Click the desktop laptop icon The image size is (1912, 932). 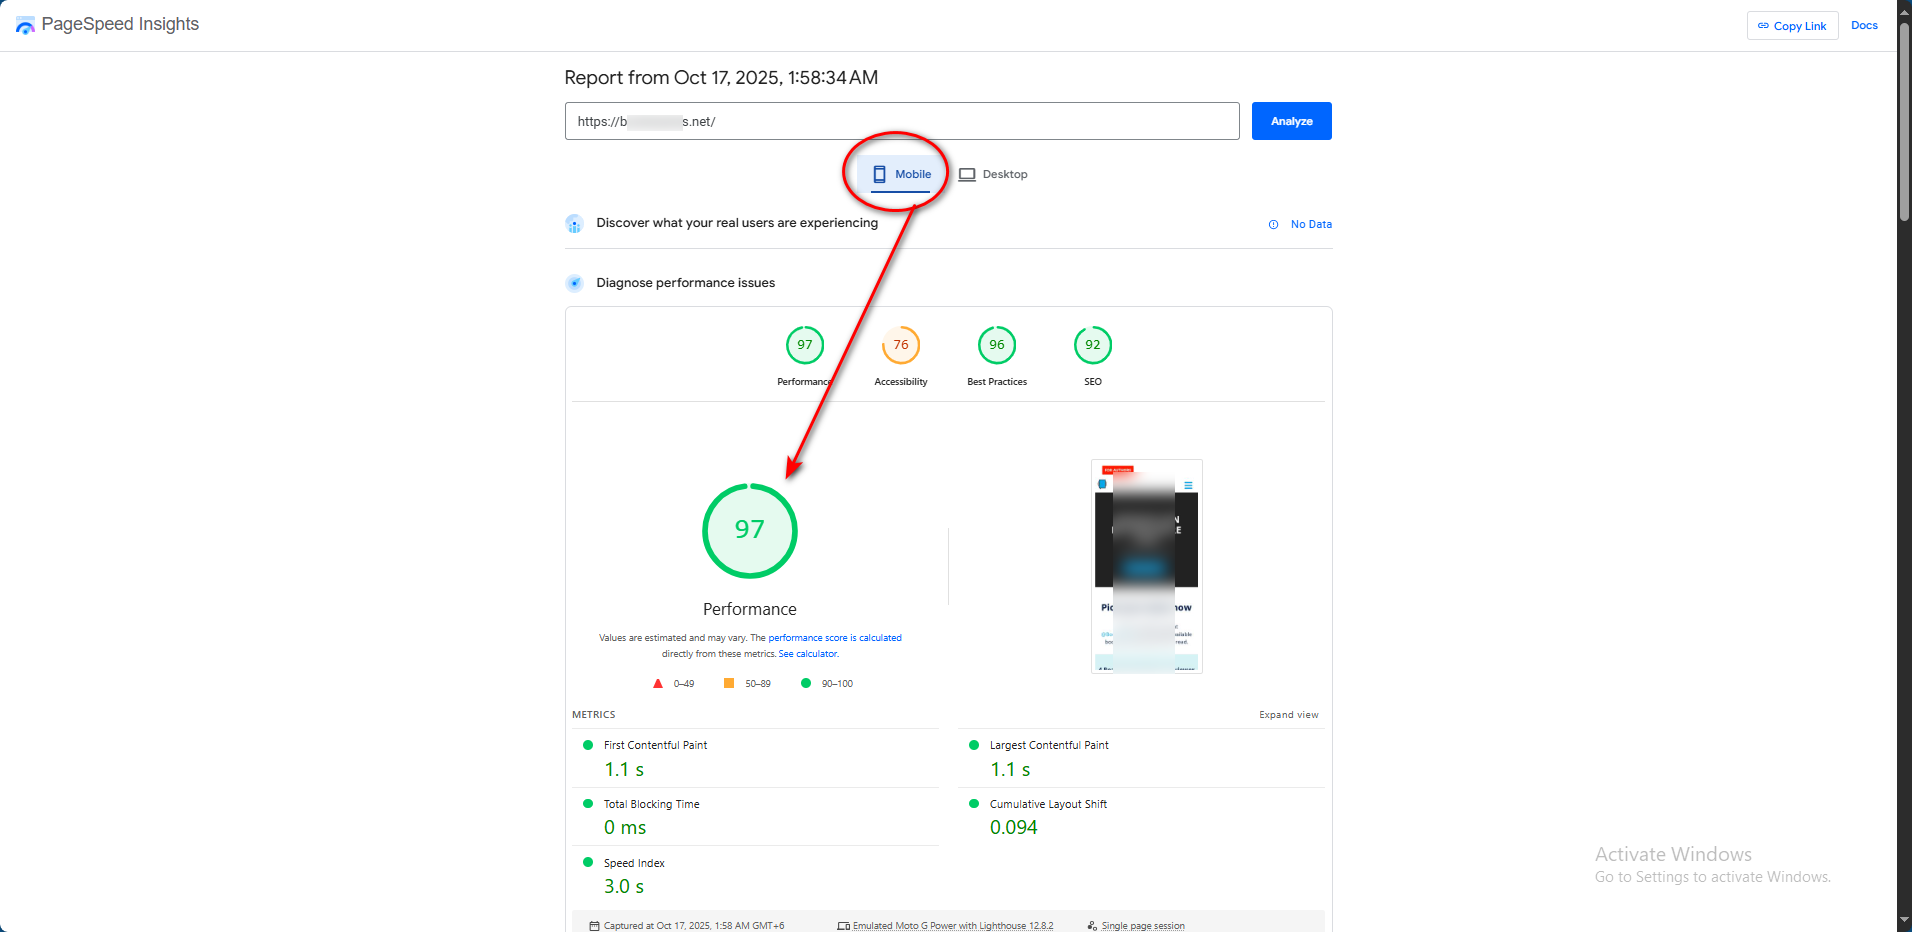pos(967,174)
